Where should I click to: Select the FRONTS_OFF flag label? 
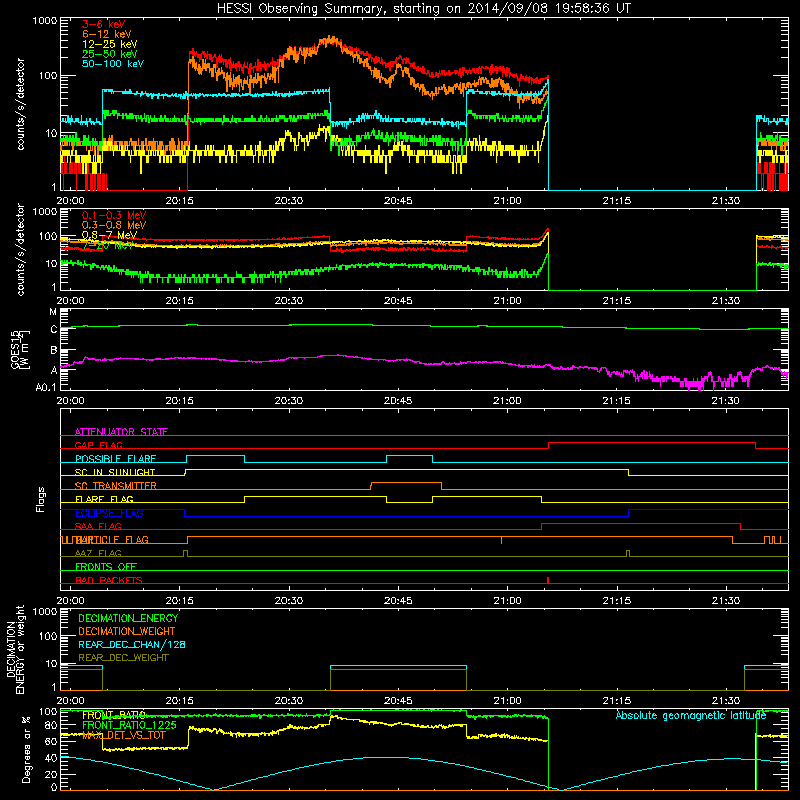(x=106, y=566)
